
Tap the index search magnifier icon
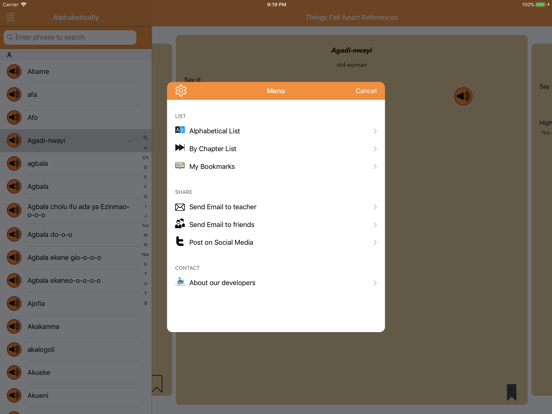point(145,138)
